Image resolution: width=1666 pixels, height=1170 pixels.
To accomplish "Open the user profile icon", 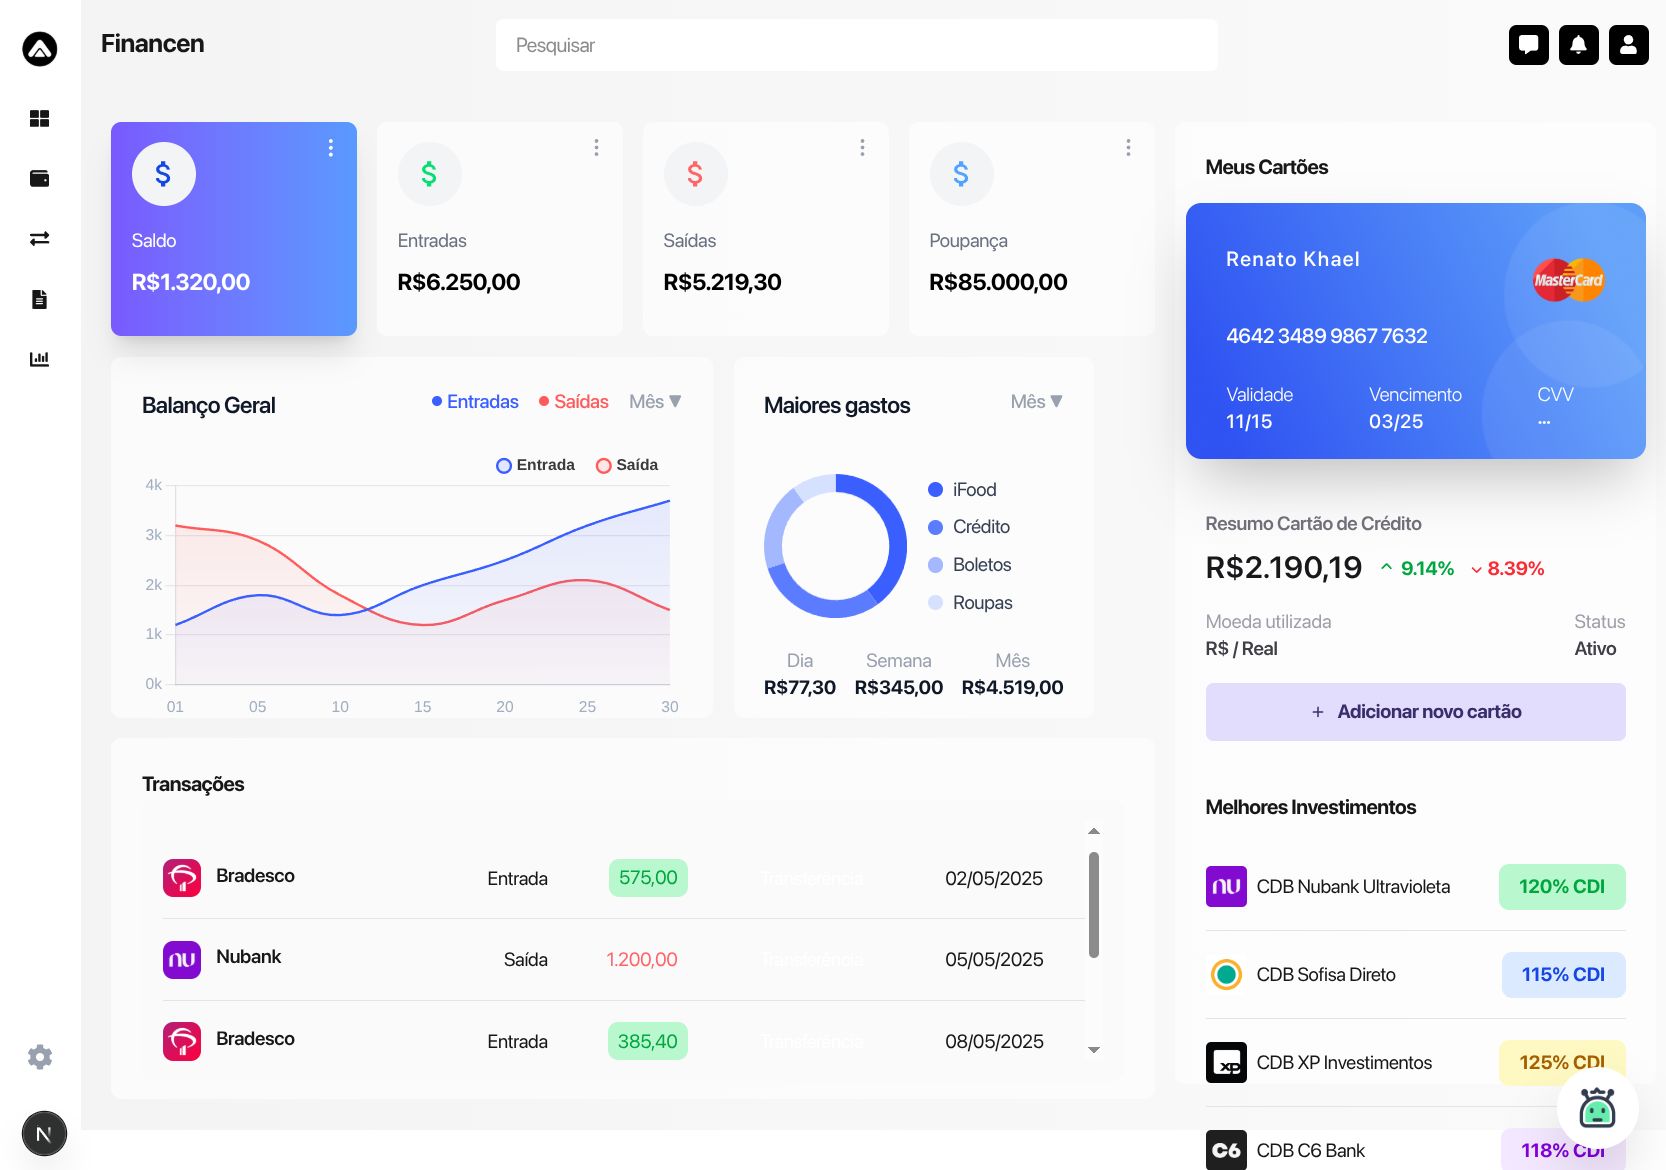I will click(x=1628, y=45).
